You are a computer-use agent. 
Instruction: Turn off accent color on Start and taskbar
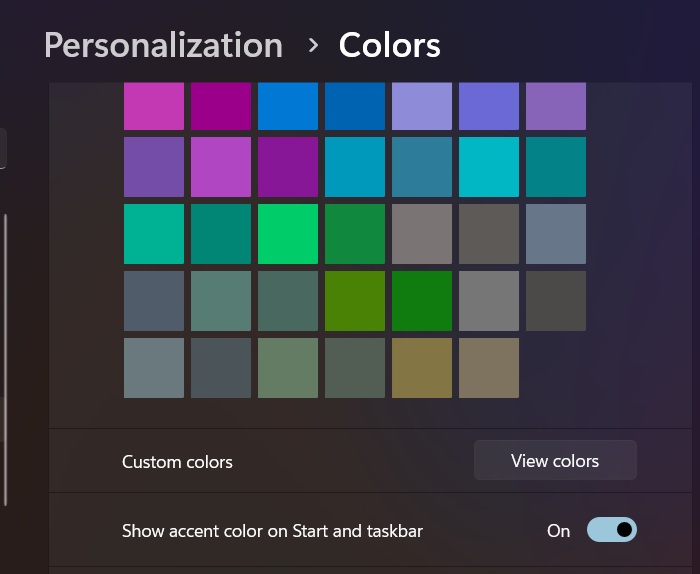pos(612,530)
